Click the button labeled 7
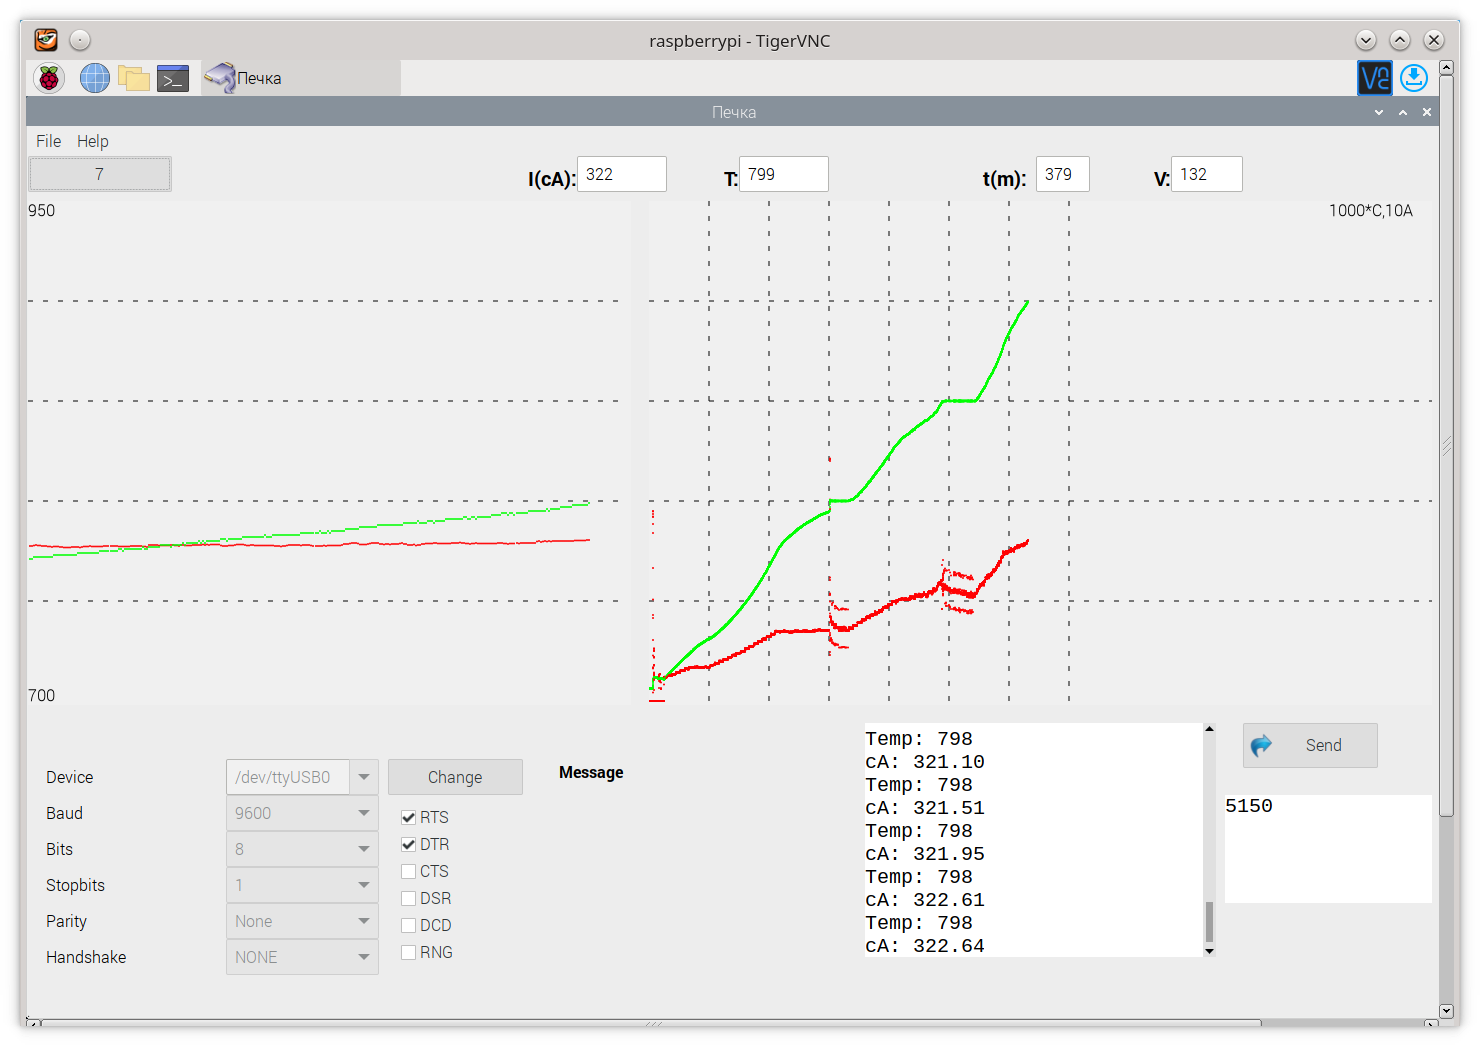This screenshot has height=1060, width=1480. pos(99,174)
